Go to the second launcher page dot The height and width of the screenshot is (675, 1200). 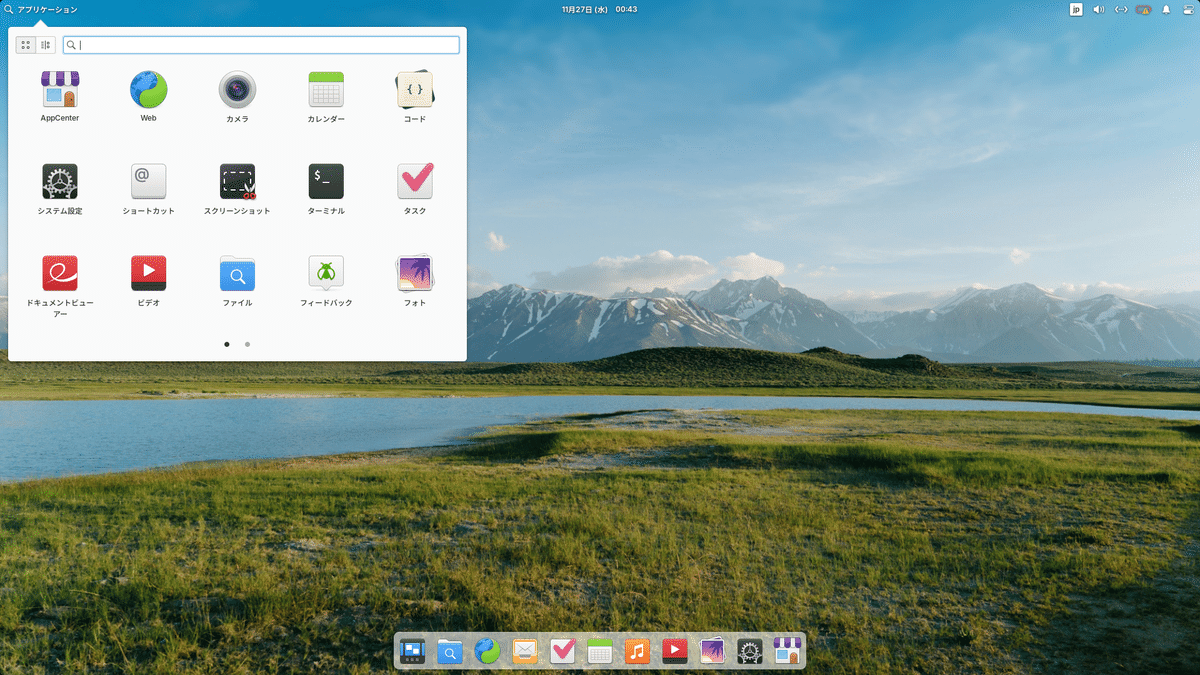coord(246,344)
